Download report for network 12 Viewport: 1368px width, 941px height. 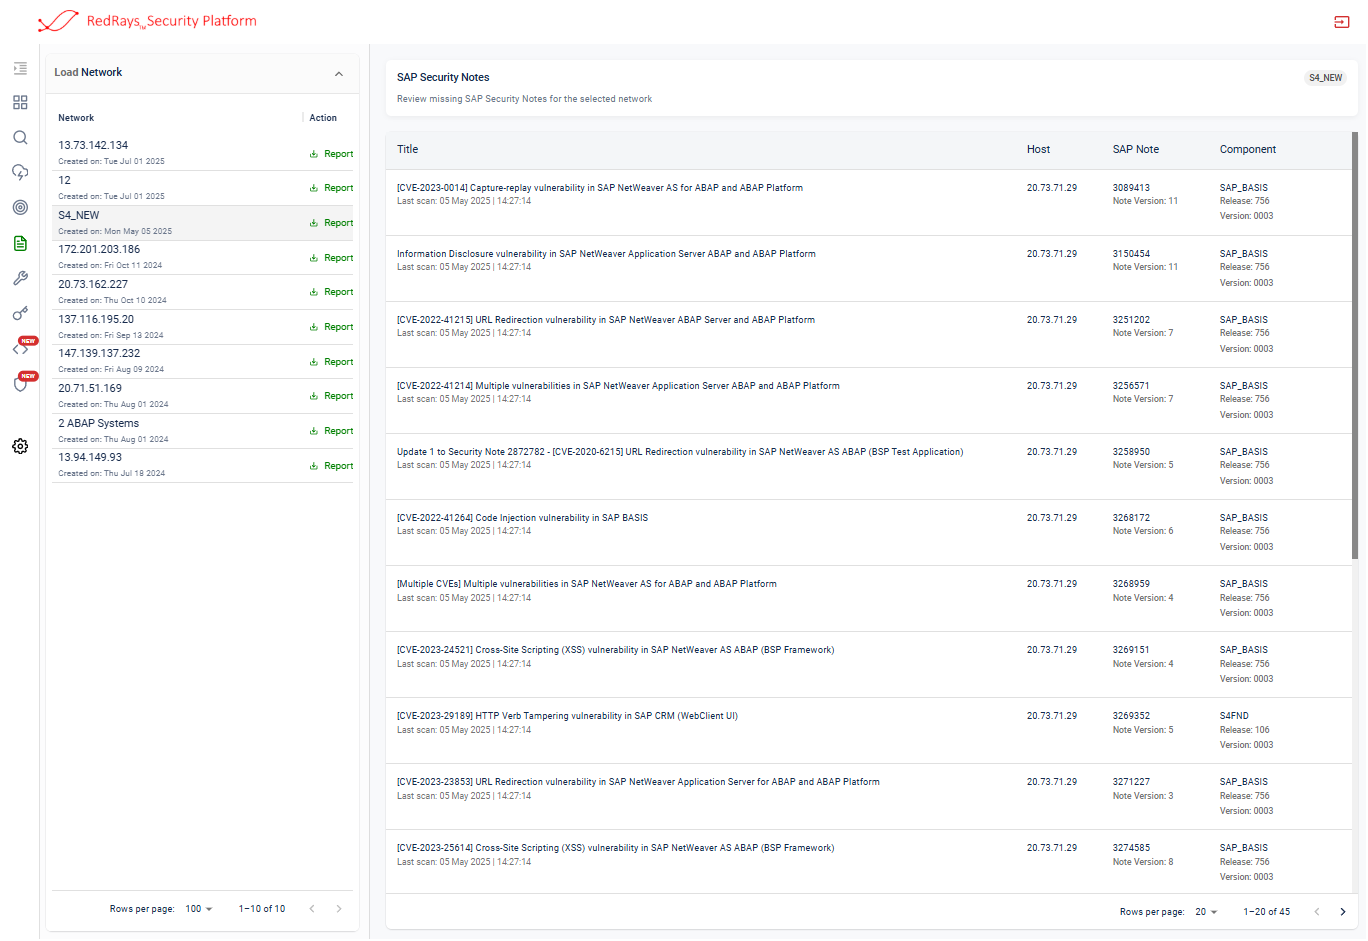click(x=331, y=188)
